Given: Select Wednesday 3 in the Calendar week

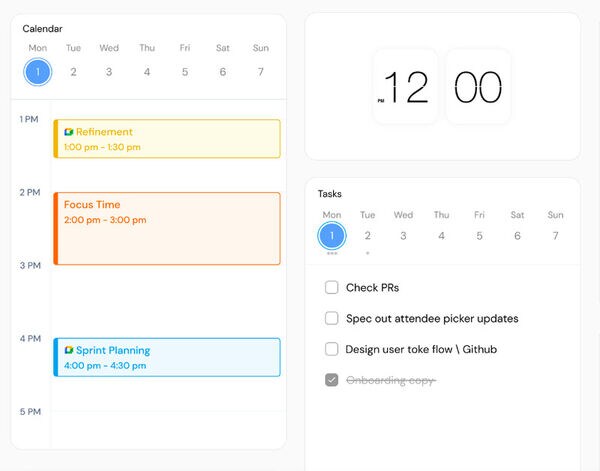Looking at the screenshot, I should click(109, 72).
